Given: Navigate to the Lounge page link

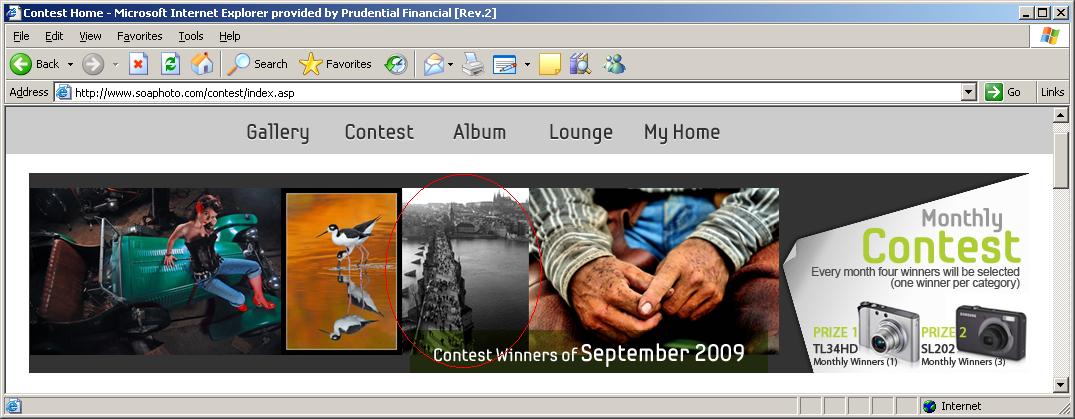Looking at the screenshot, I should [580, 132].
